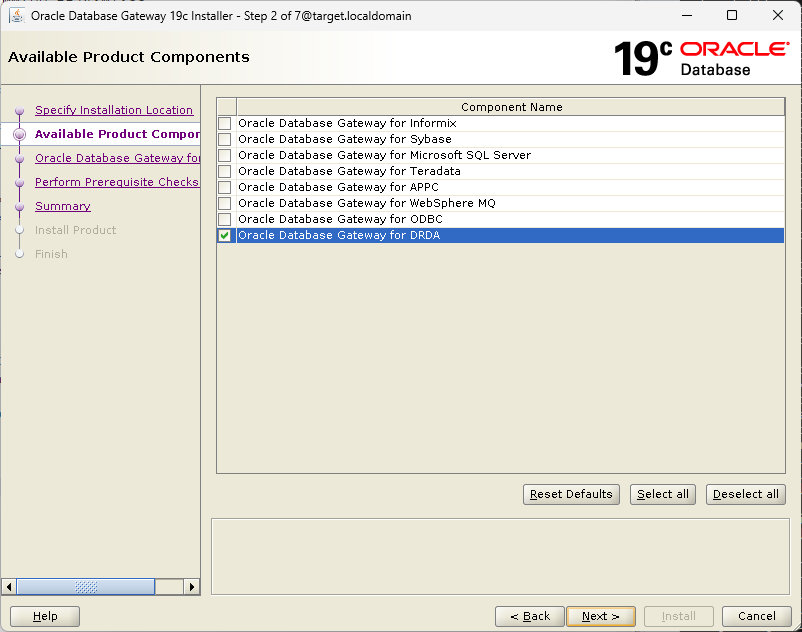Click the step bullet beside Specify Installation Location

pos(19,110)
